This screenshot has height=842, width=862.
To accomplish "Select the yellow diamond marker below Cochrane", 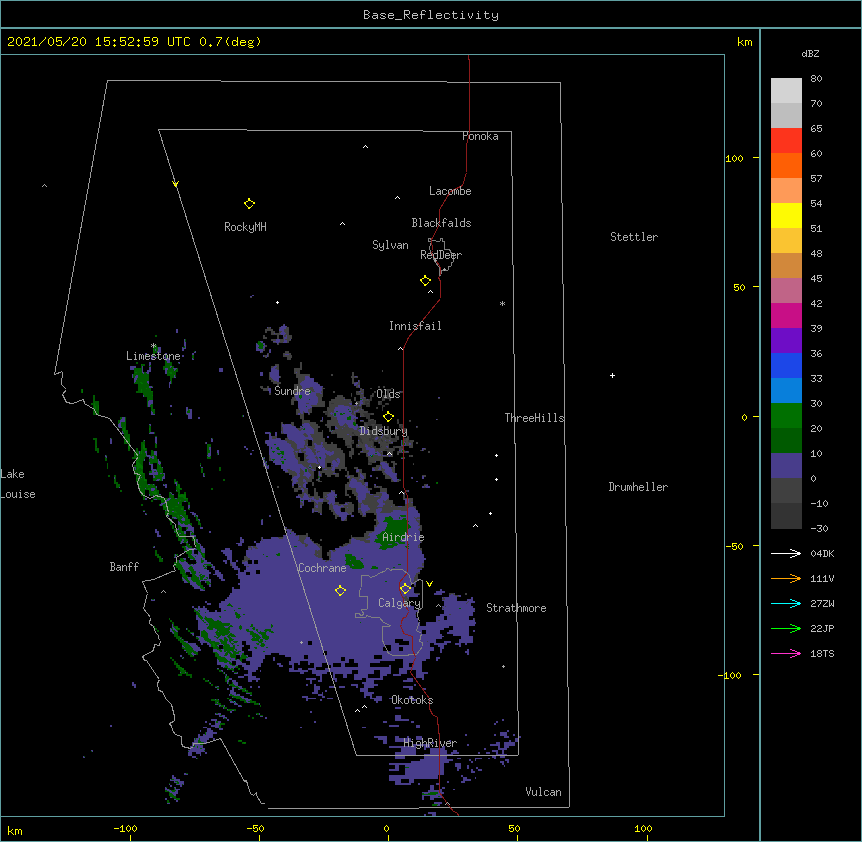I will (x=340, y=590).
